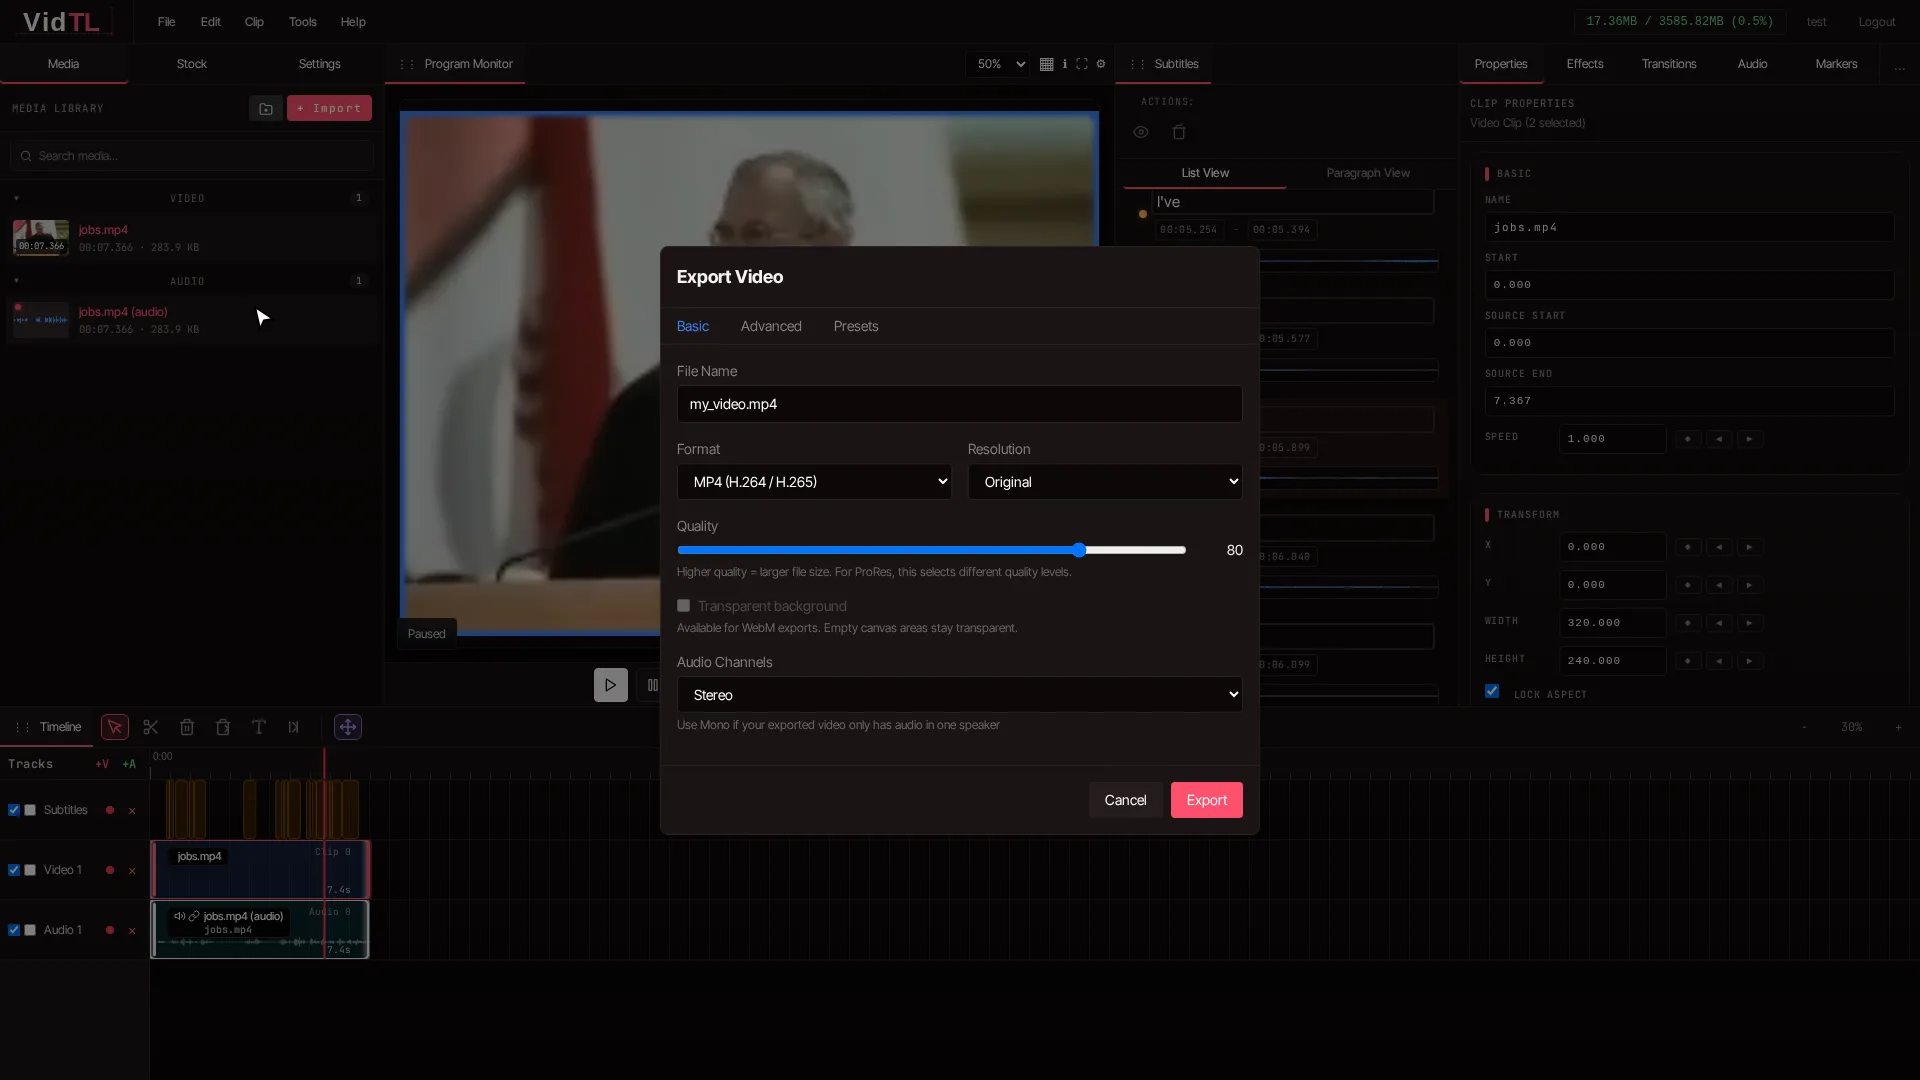The width and height of the screenshot is (1920, 1080).
Task: Switch to the Advanced export tab
Action: pos(771,327)
